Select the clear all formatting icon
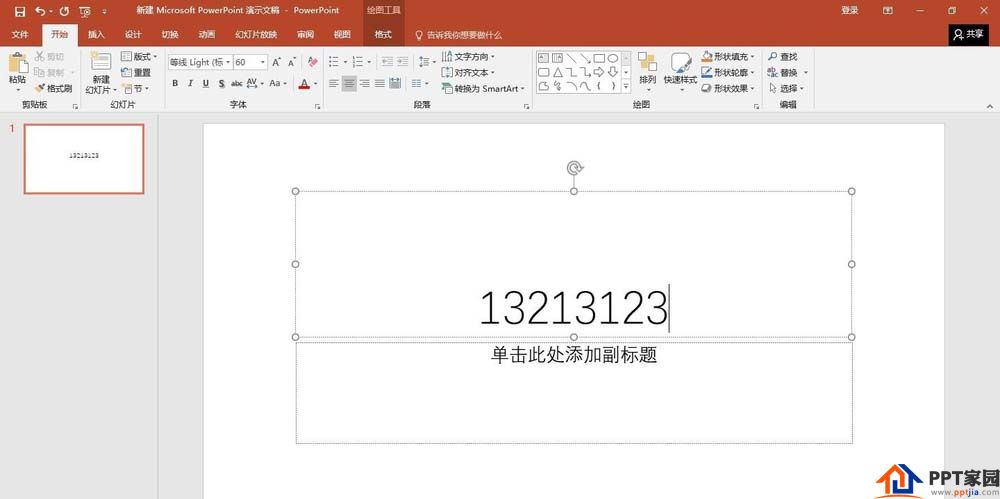Viewport: 1000px width, 499px height. [x=312, y=62]
